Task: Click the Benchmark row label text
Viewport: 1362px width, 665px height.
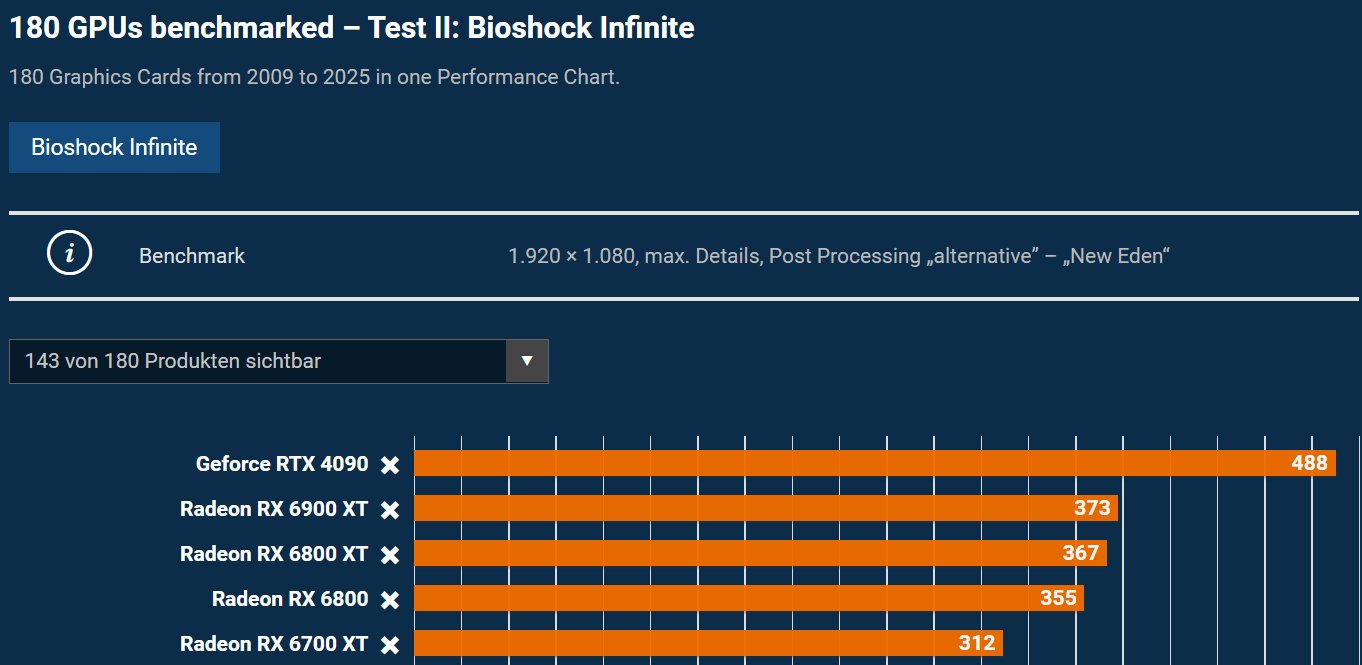Action: [192, 256]
